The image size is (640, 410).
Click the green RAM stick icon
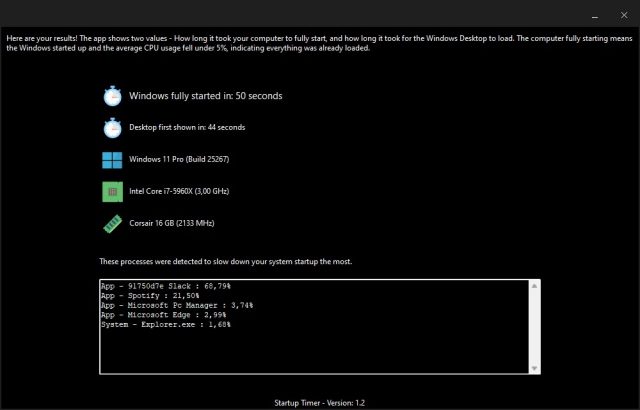(x=112, y=224)
